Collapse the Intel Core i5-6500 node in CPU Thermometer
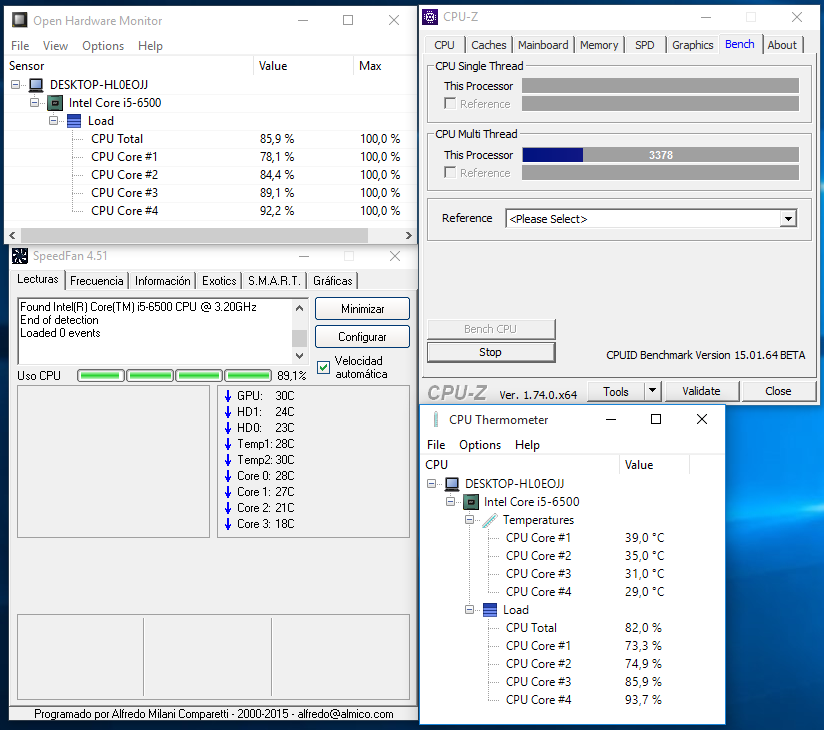 (x=450, y=501)
